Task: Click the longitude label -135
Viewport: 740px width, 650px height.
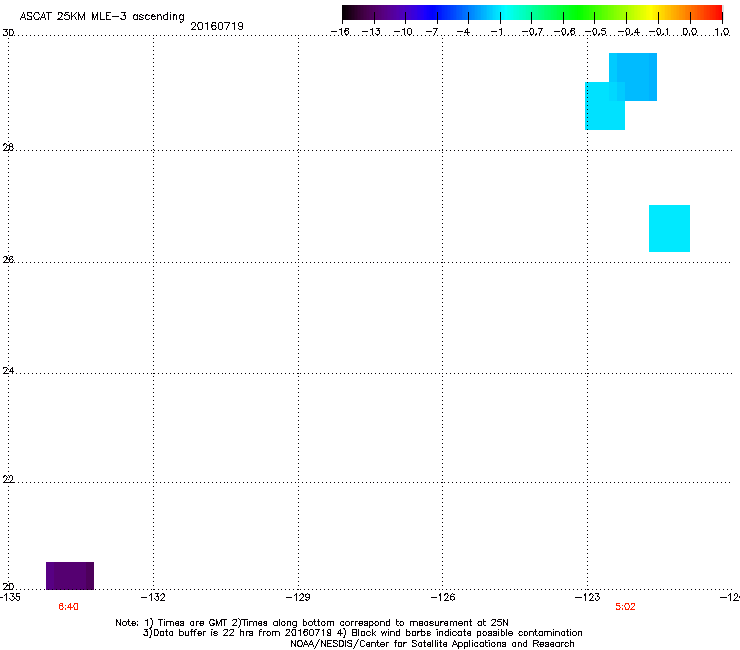Action: coord(9,597)
